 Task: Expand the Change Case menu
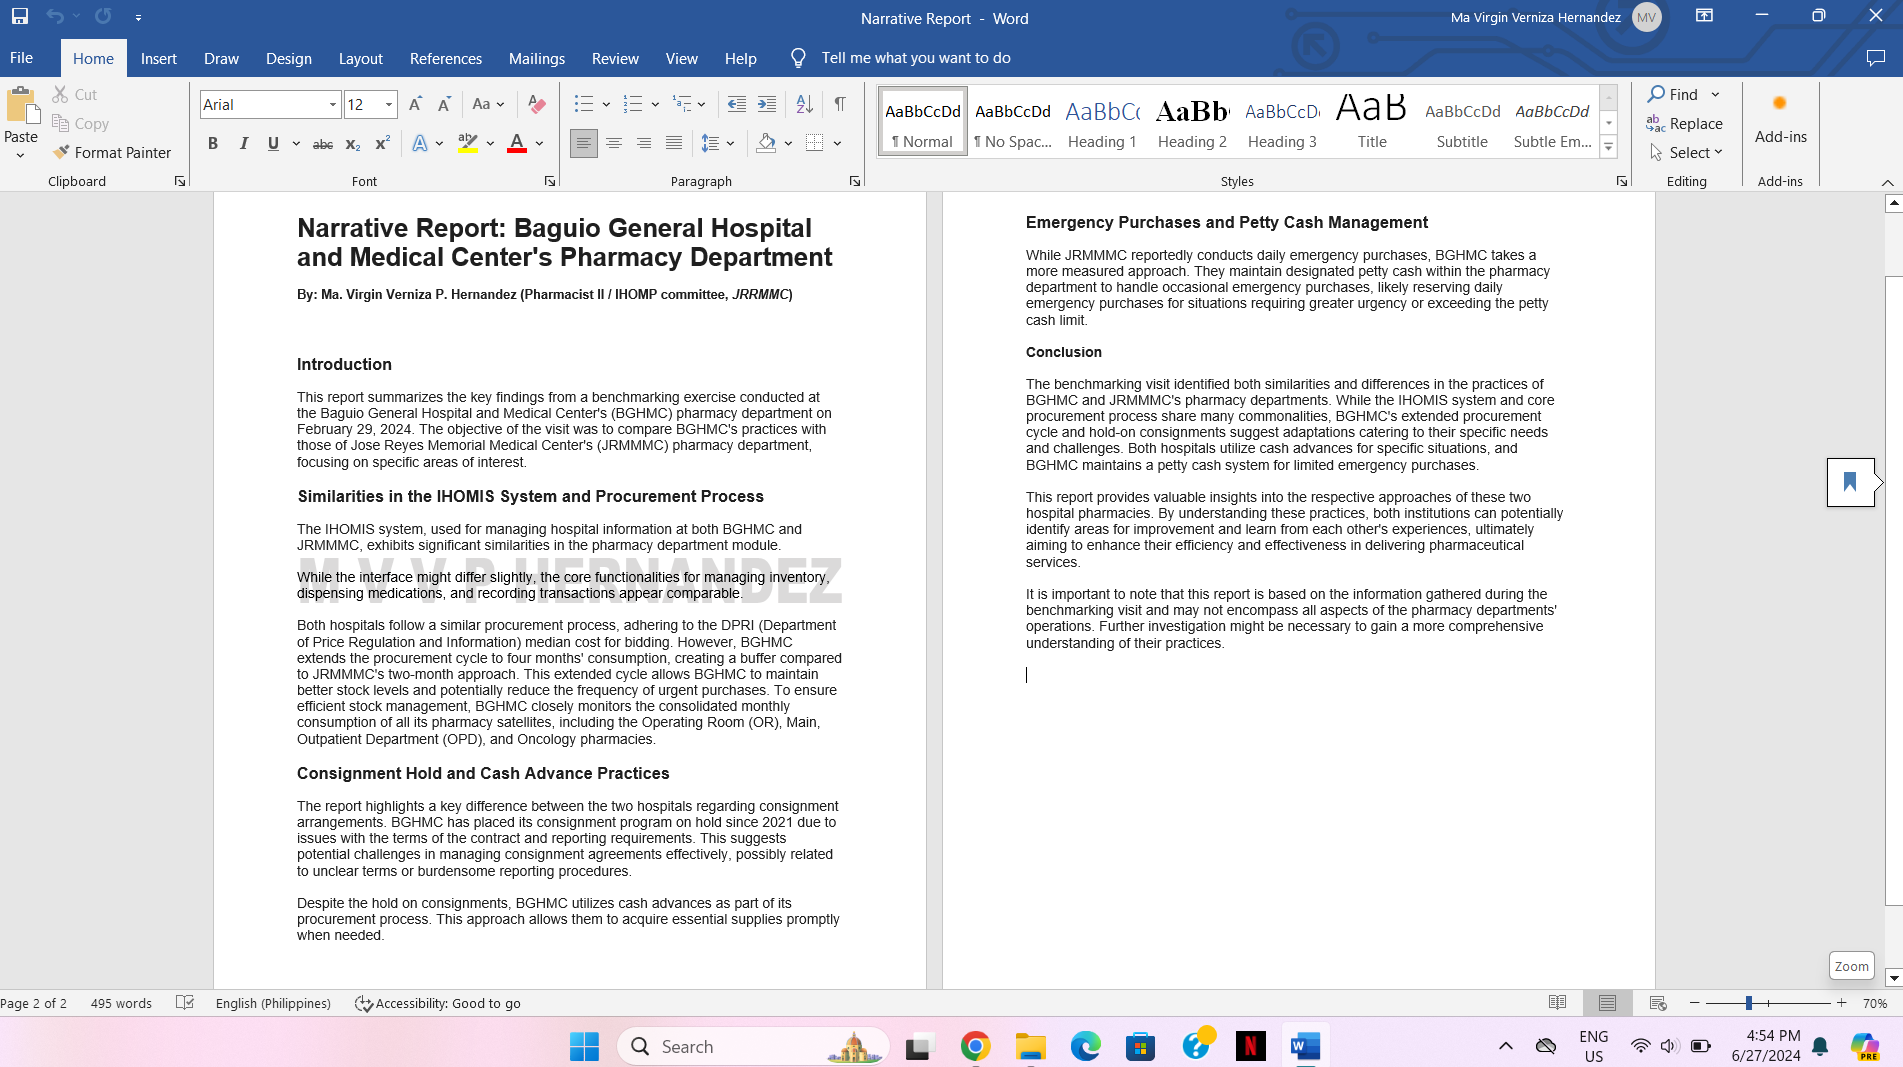[488, 104]
